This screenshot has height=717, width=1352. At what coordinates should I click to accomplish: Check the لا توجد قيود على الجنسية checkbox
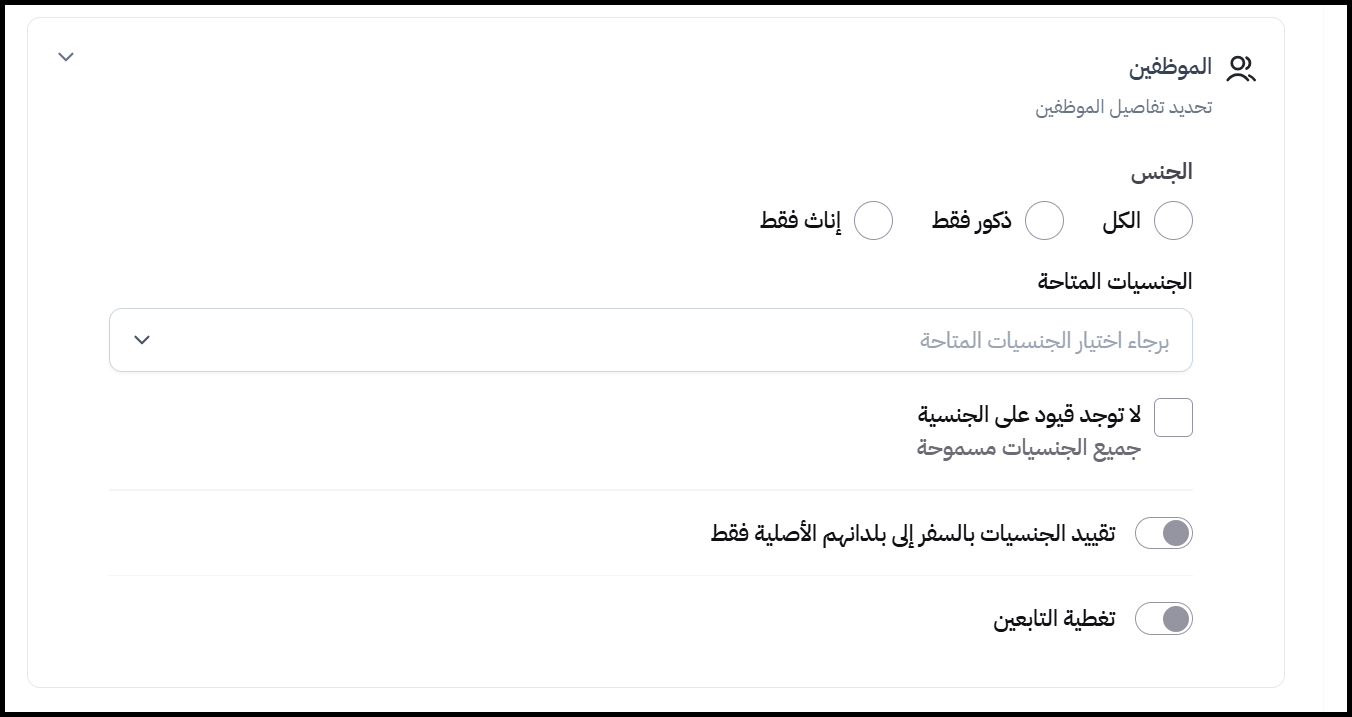point(1173,417)
